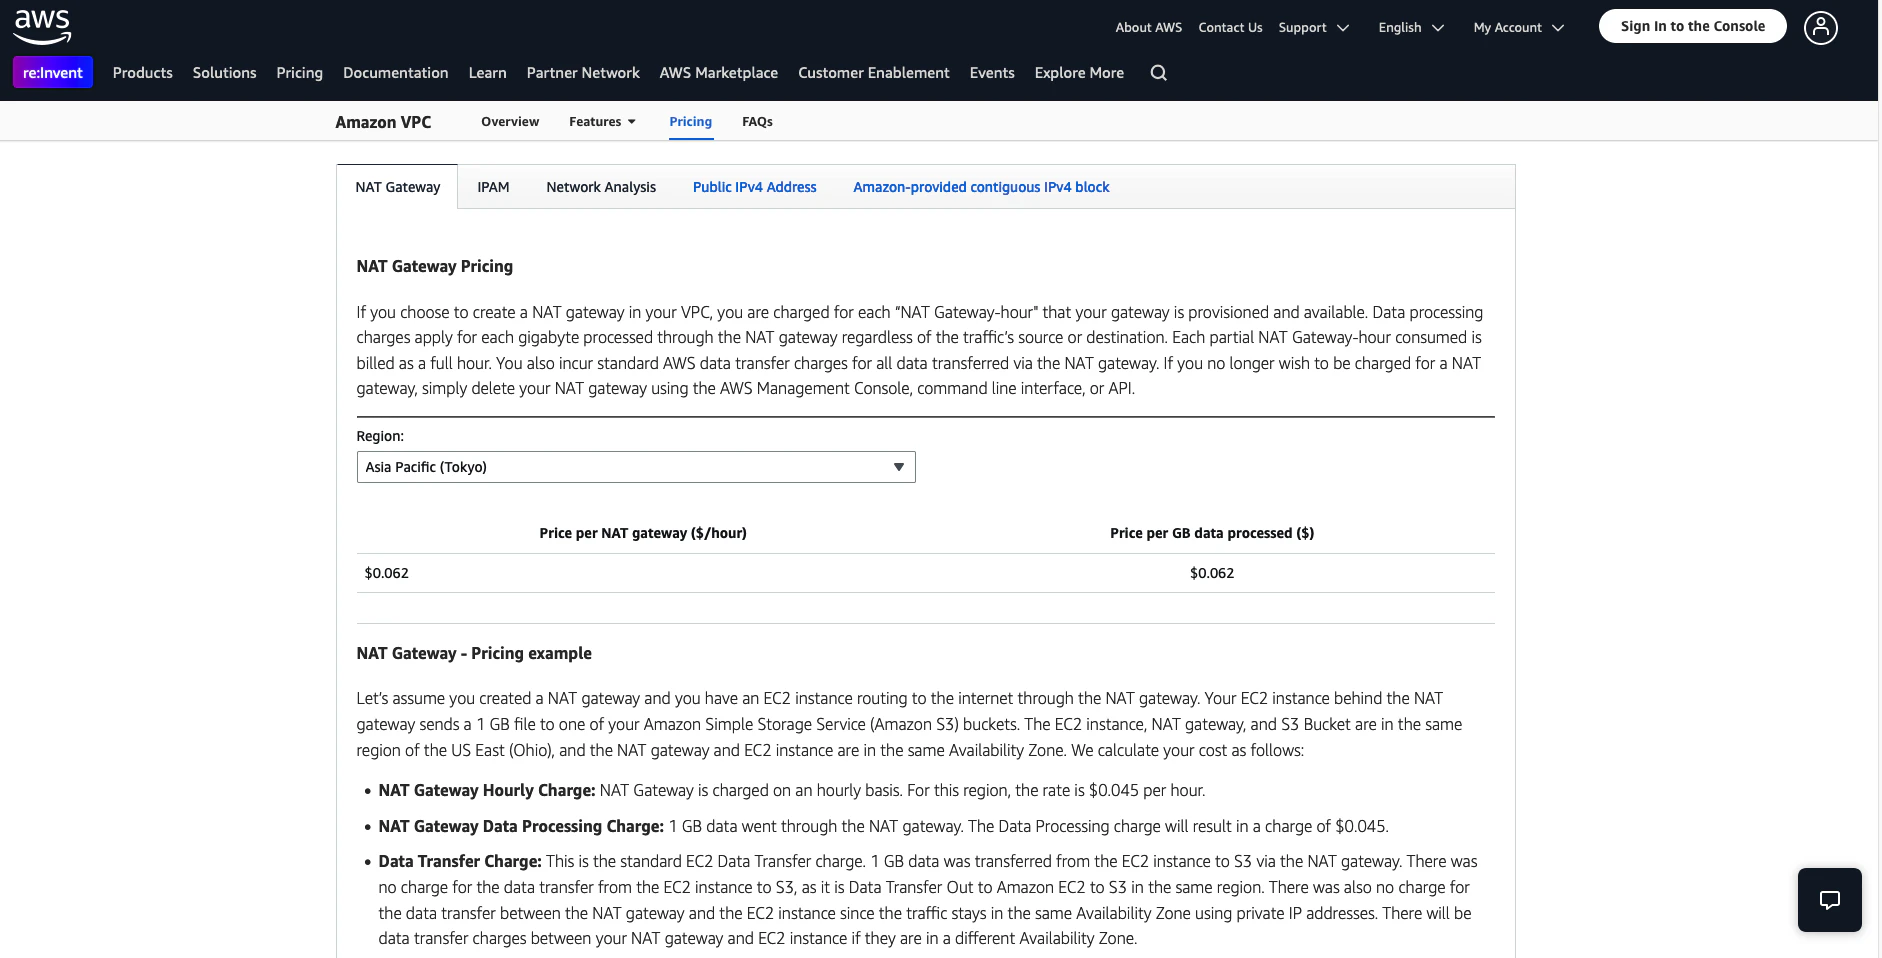Open the Explore More menu
Image resolution: width=1882 pixels, height=958 pixels.
tap(1079, 73)
